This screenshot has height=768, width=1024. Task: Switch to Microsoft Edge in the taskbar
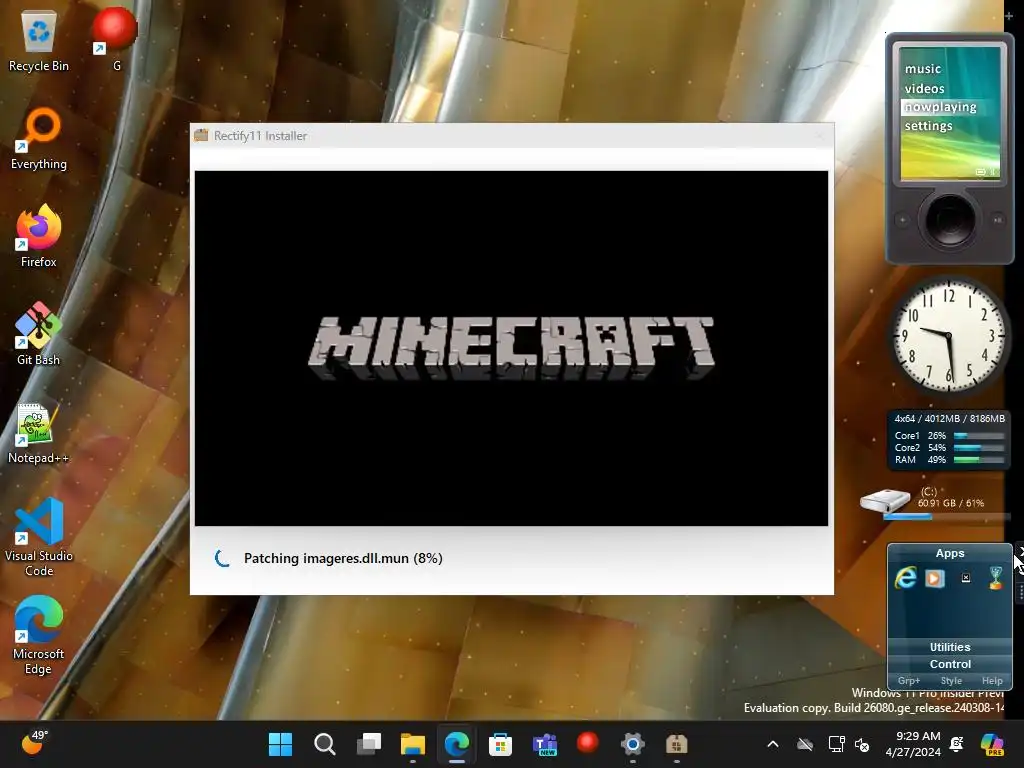point(456,744)
